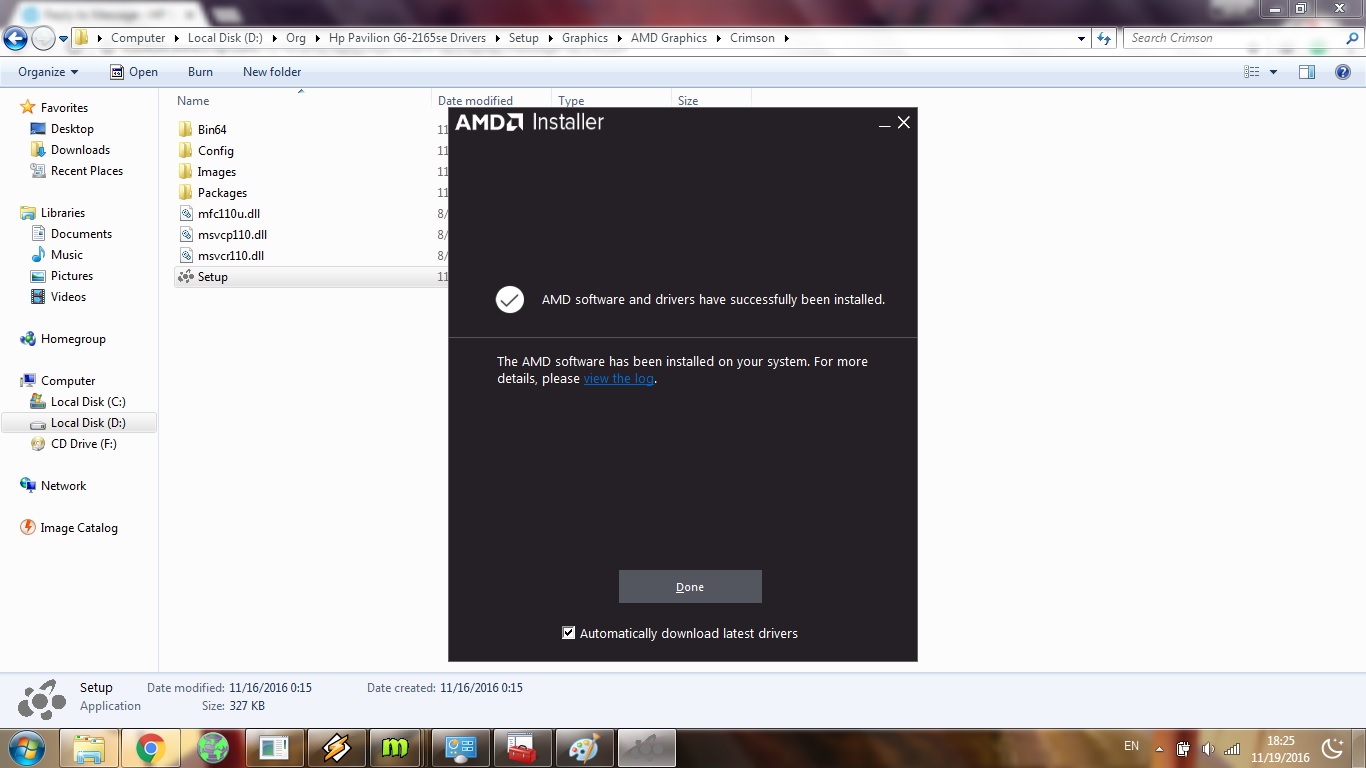The width and height of the screenshot is (1366, 768).
Task: Click the Org breadcrumb segment
Action: coord(296,38)
